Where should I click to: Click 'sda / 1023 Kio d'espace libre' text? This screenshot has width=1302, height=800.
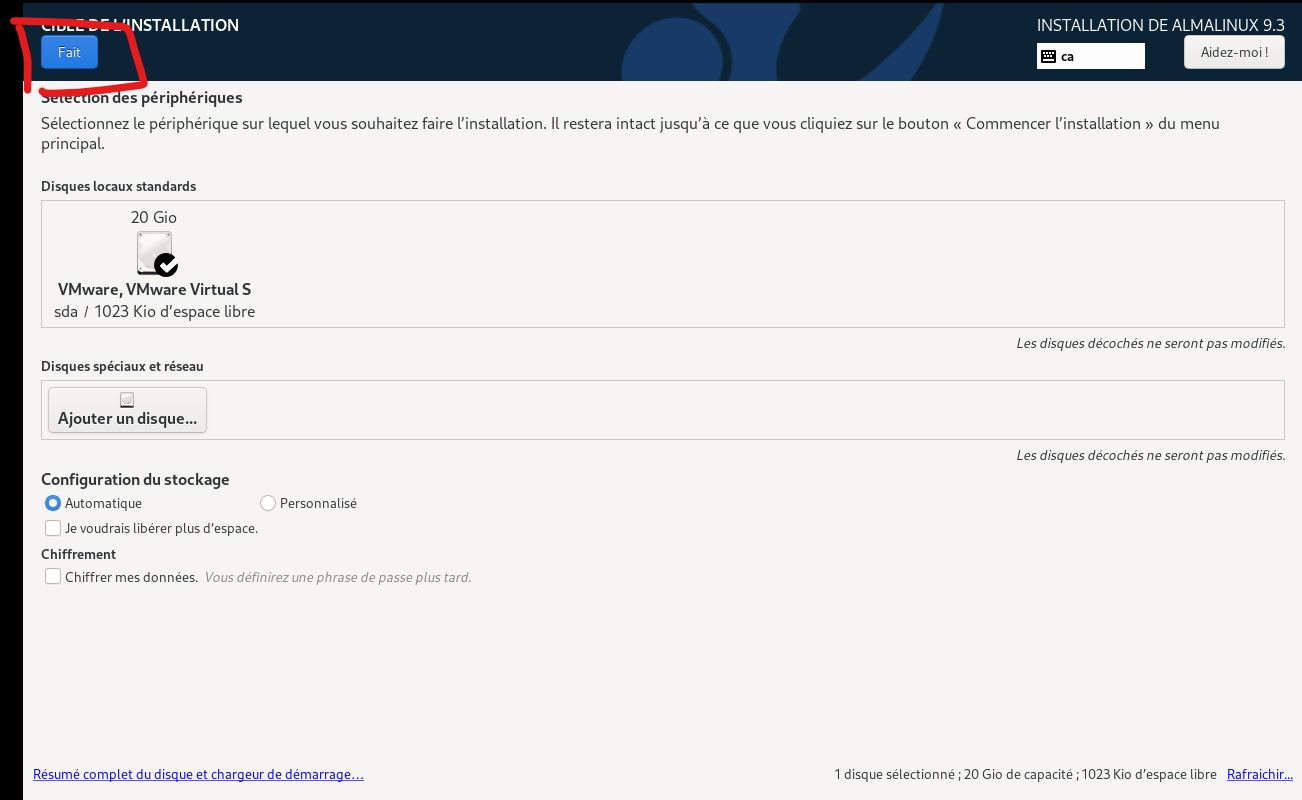154,312
